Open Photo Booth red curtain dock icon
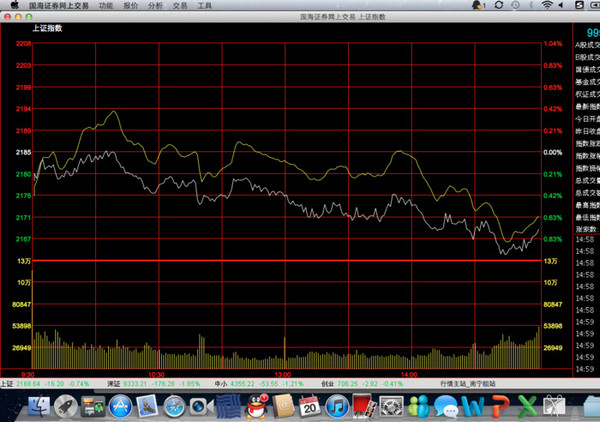Image resolution: width=600 pixels, height=422 pixels. (x=364, y=407)
